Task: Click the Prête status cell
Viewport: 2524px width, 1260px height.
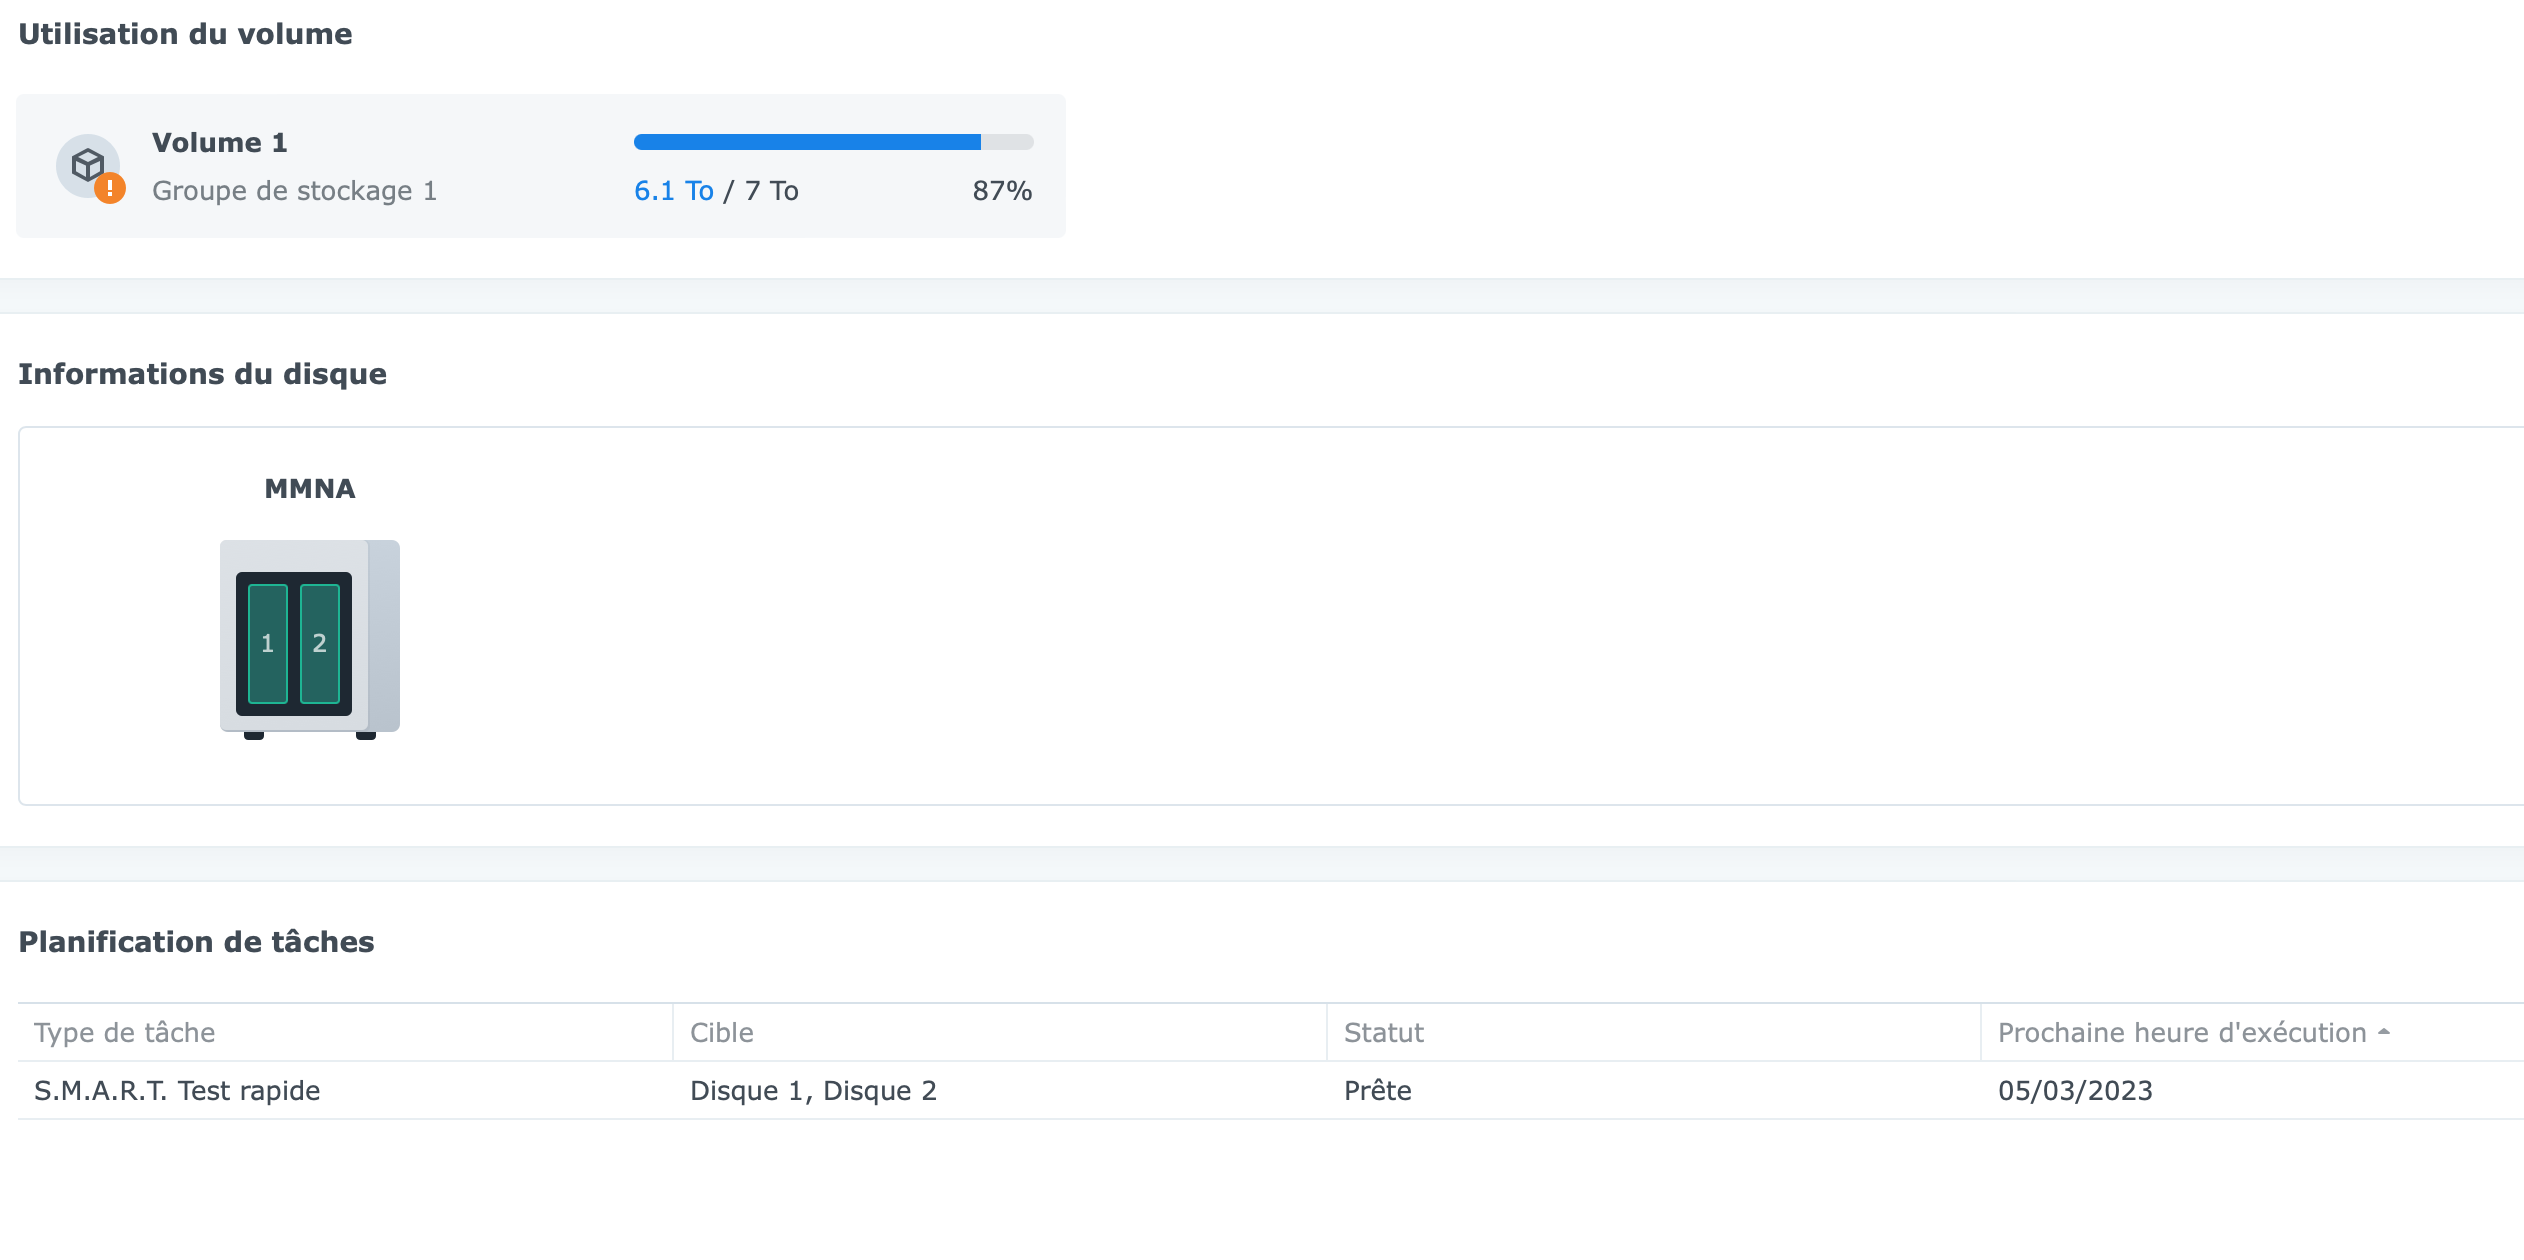Action: pos(1377,1091)
